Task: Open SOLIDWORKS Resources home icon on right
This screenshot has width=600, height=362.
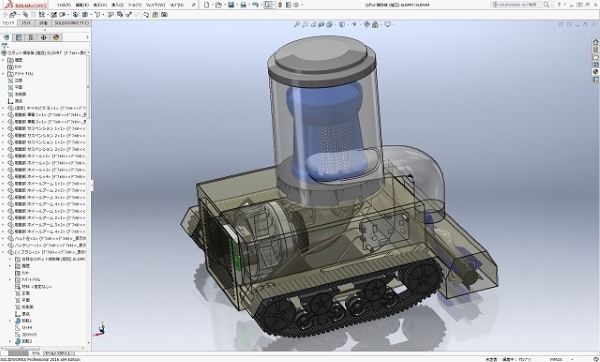Action: 595,42
